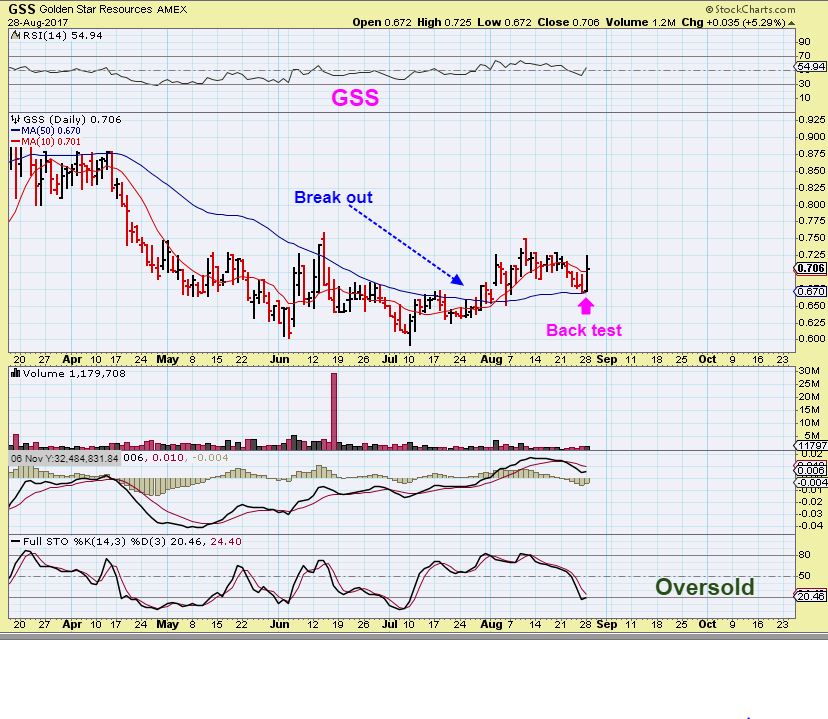
Task: Click the RSI(14) 54.94 panel label
Action: click(x=62, y=35)
